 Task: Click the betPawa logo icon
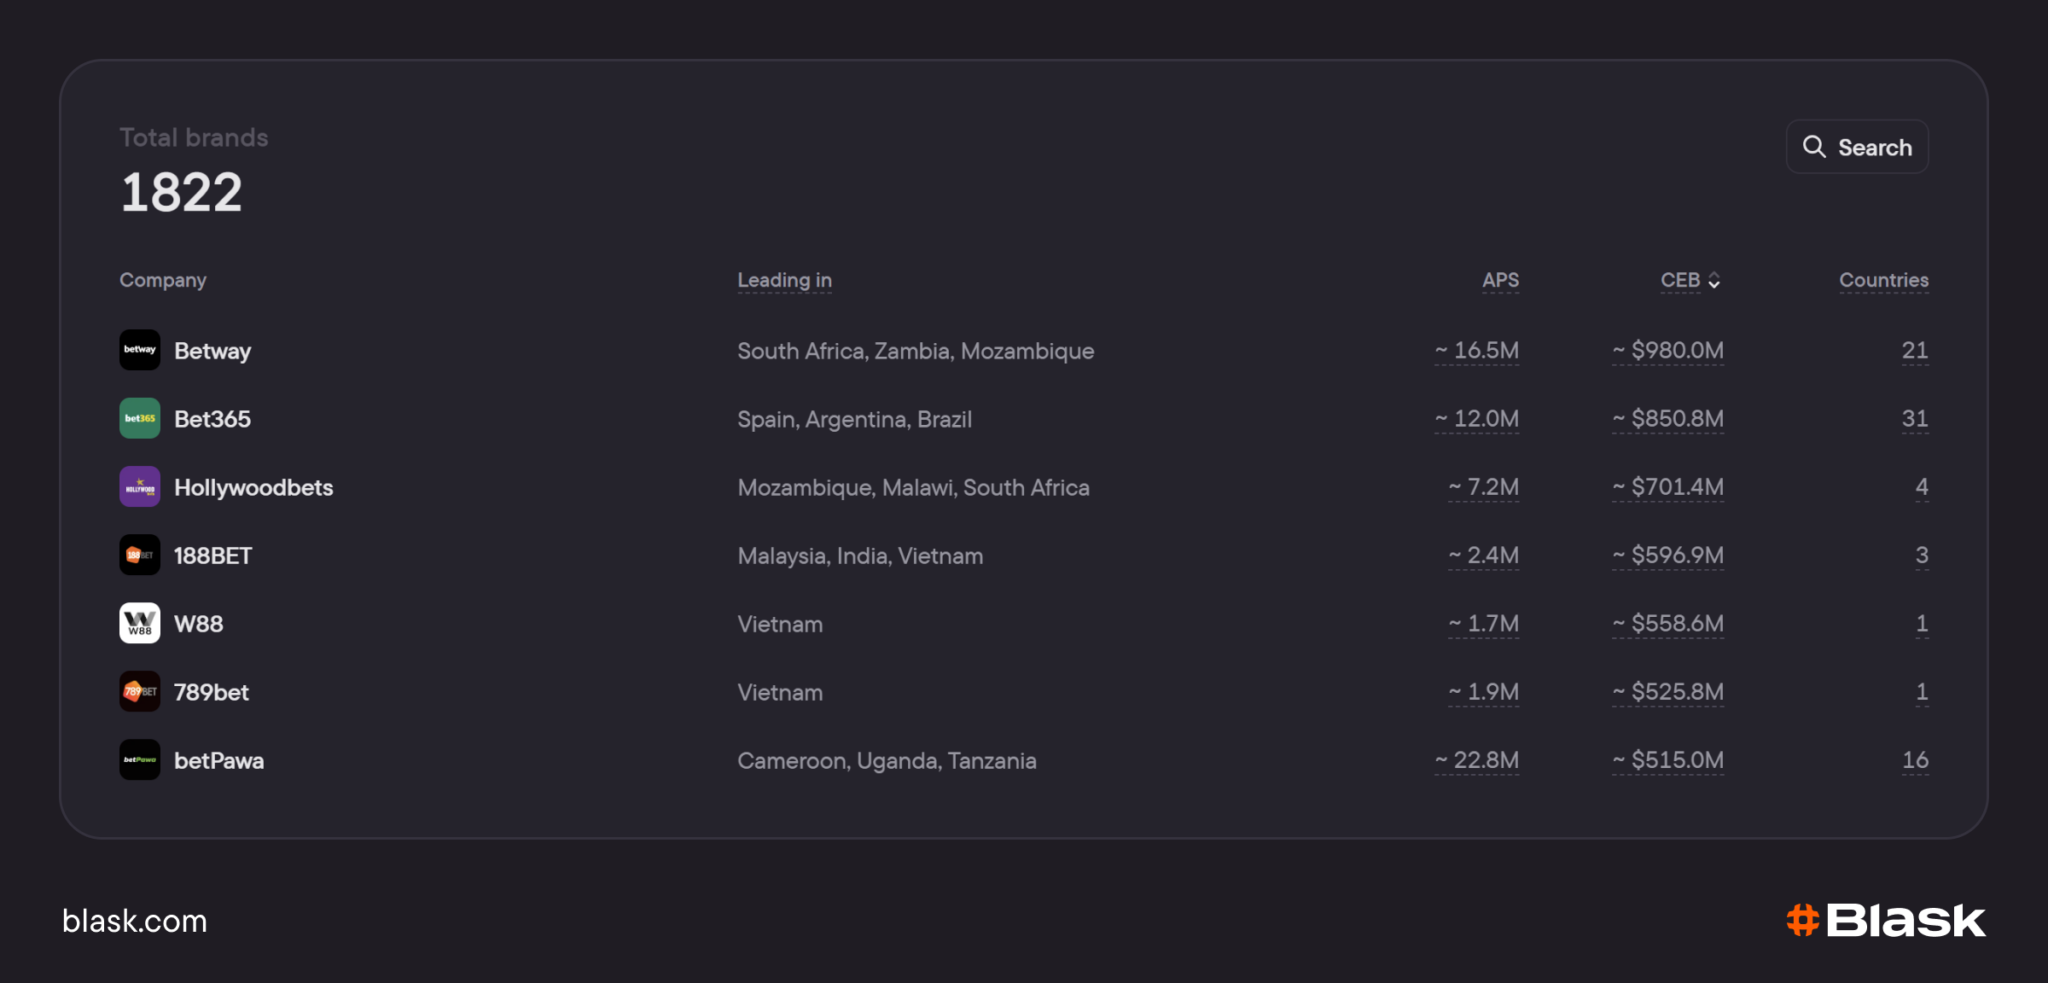click(140, 760)
